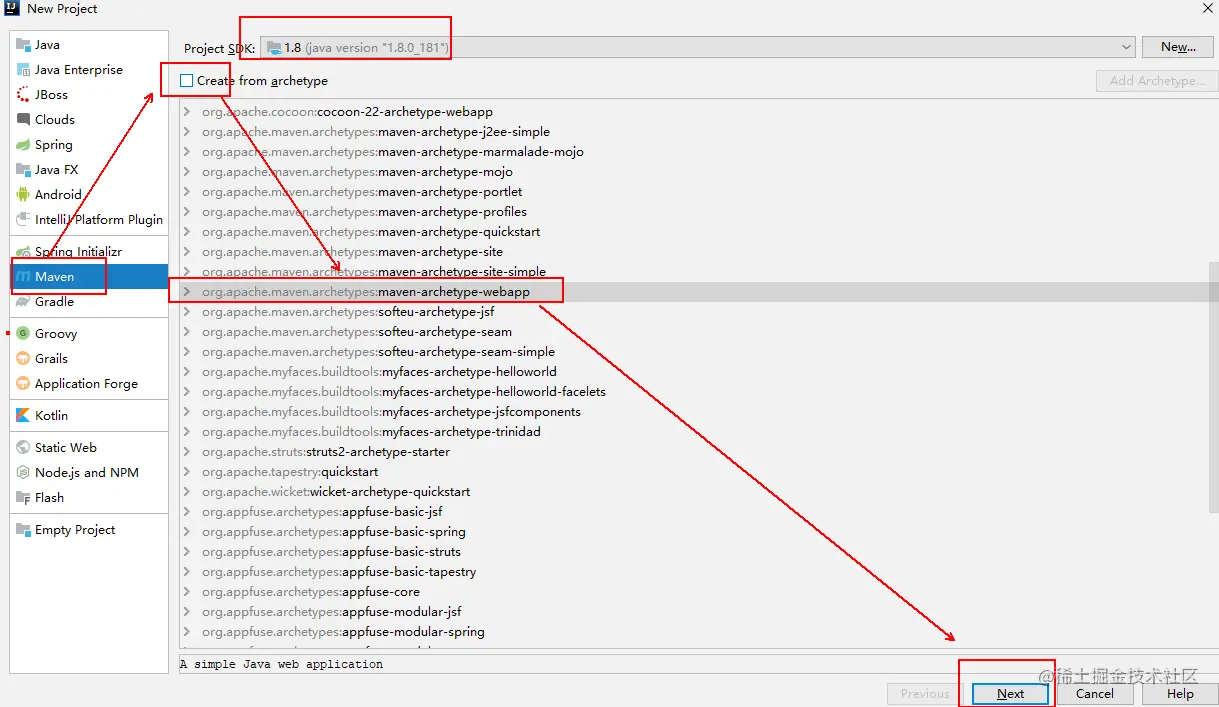This screenshot has height=707, width=1219.
Task: Click the Gradle elephant icon
Action: (23, 302)
